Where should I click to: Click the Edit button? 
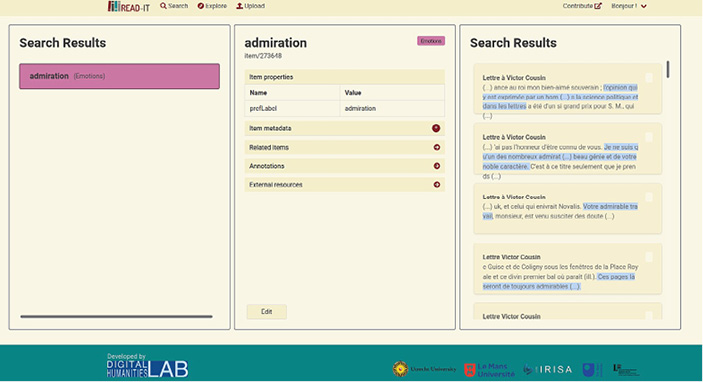coord(266,312)
